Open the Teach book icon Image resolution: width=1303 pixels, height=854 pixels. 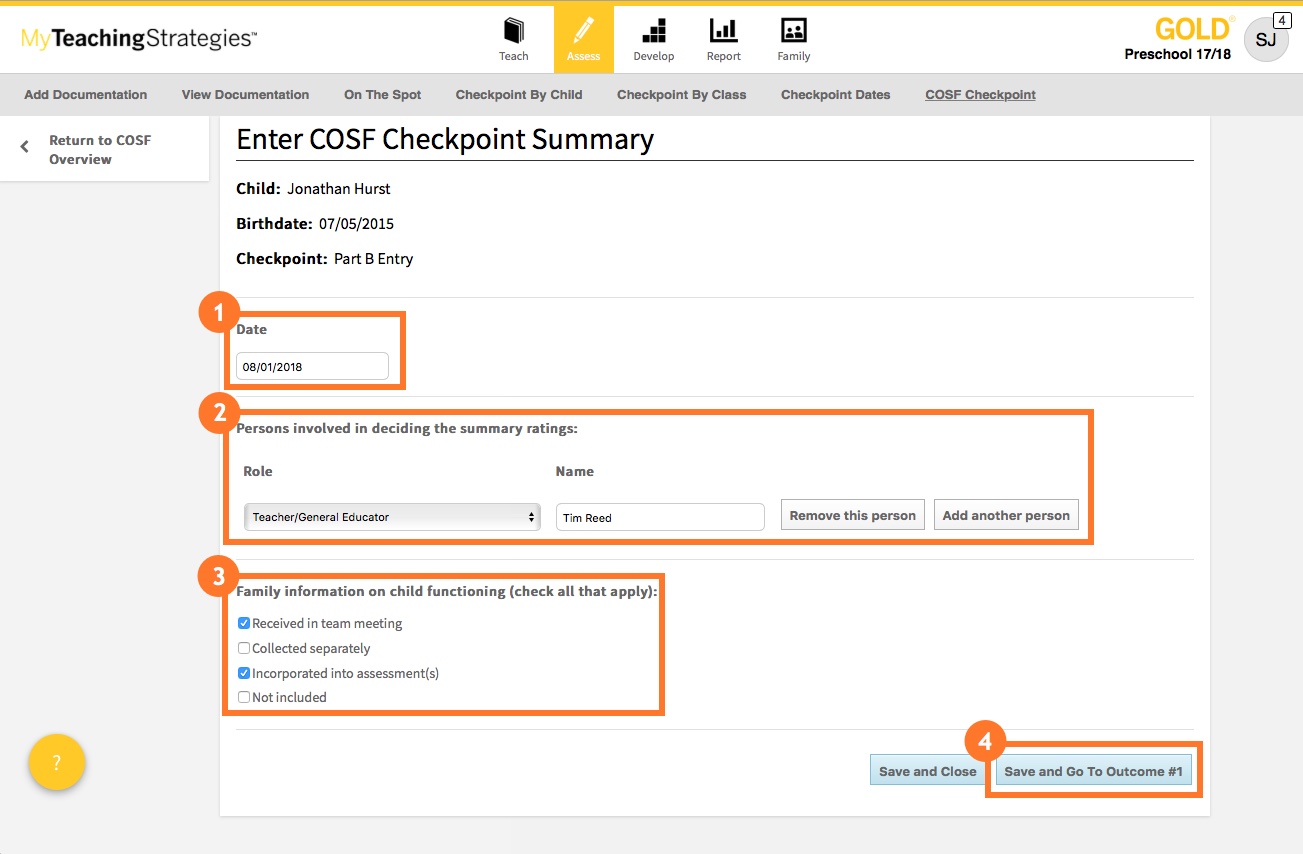(513, 31)
